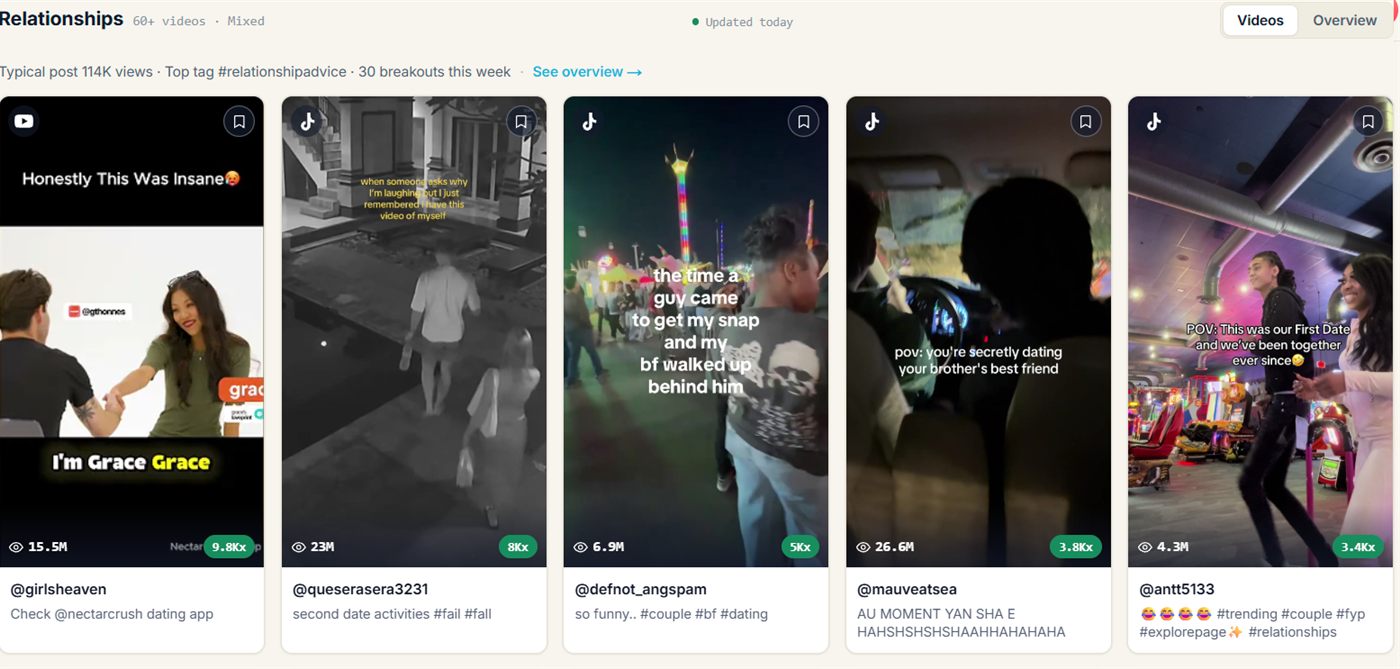The image size is (1400, 669).
Task: Click the Relationships section heading
Action: pos(62,19)
